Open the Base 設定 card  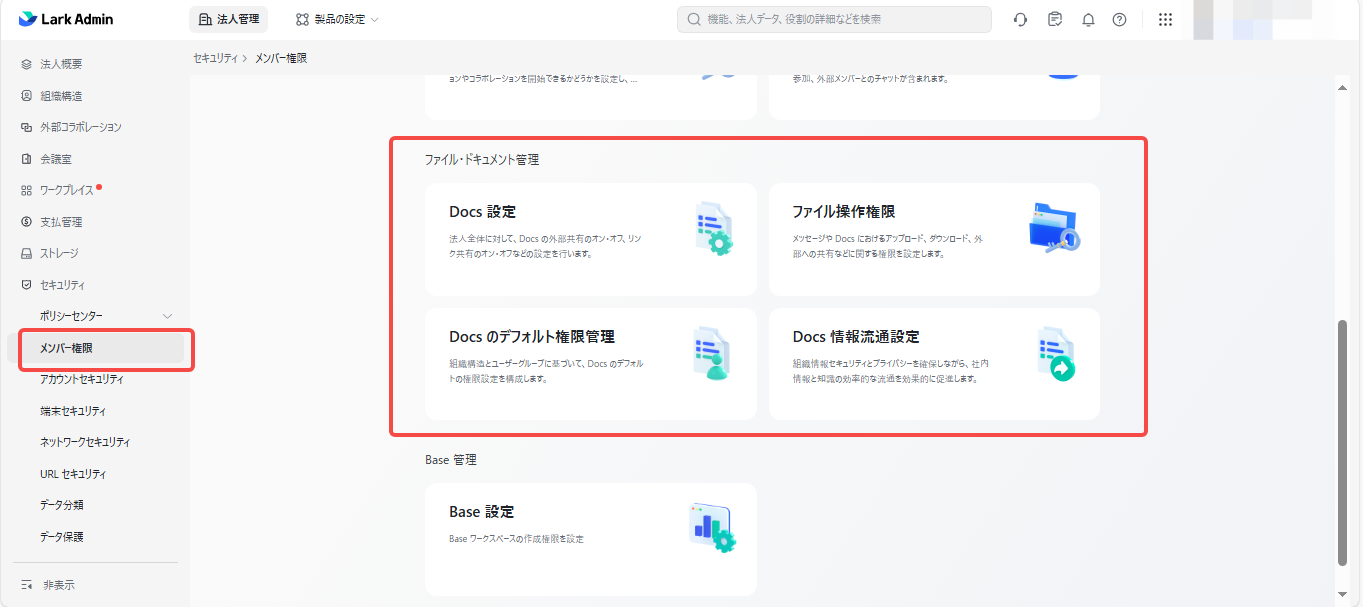click(x=591, y=540)
